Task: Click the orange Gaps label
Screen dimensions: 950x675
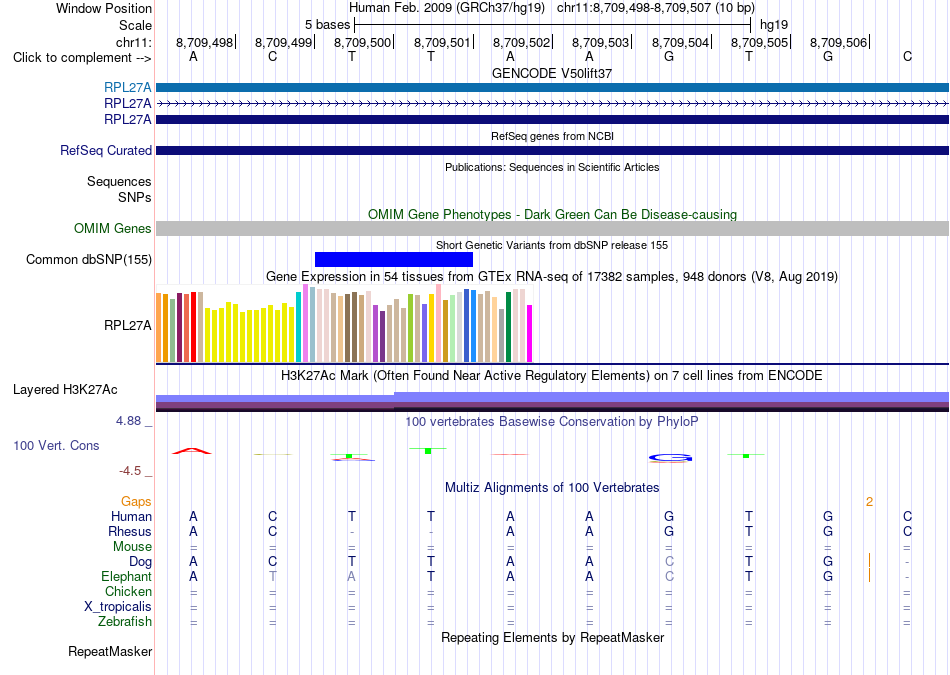Action: tap(136, 501)
